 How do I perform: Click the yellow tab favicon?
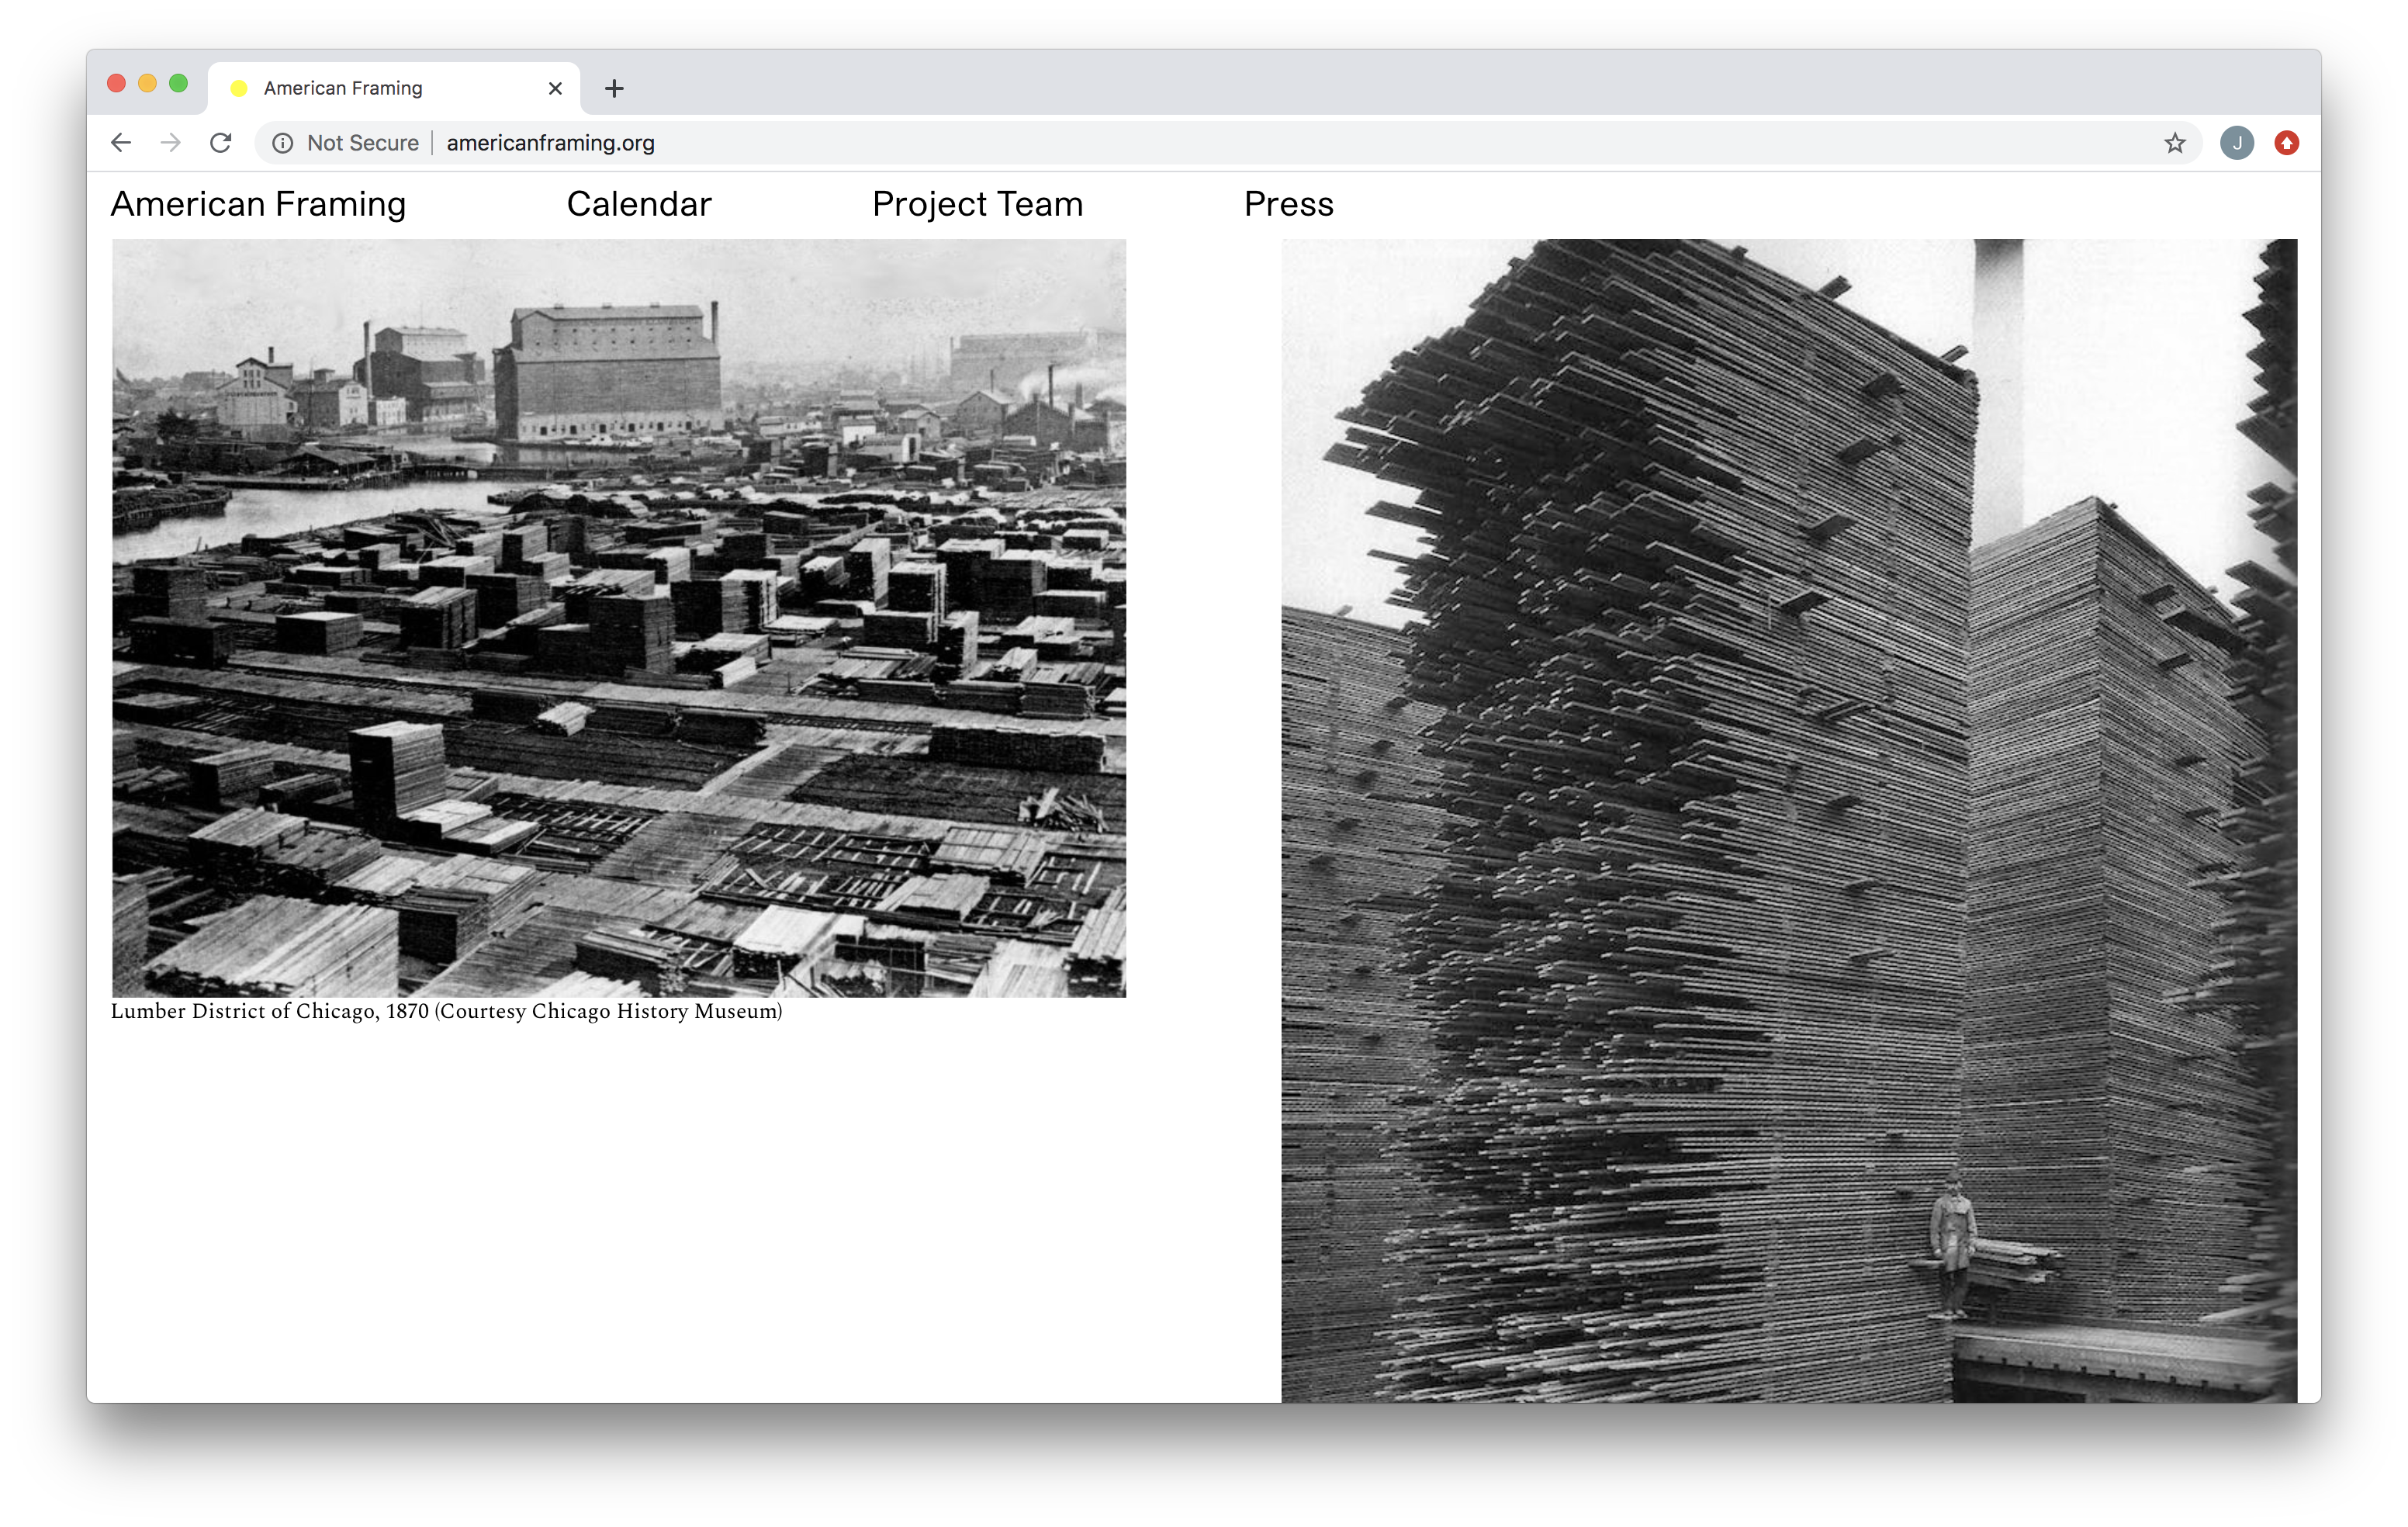click(x=239, y=89)
